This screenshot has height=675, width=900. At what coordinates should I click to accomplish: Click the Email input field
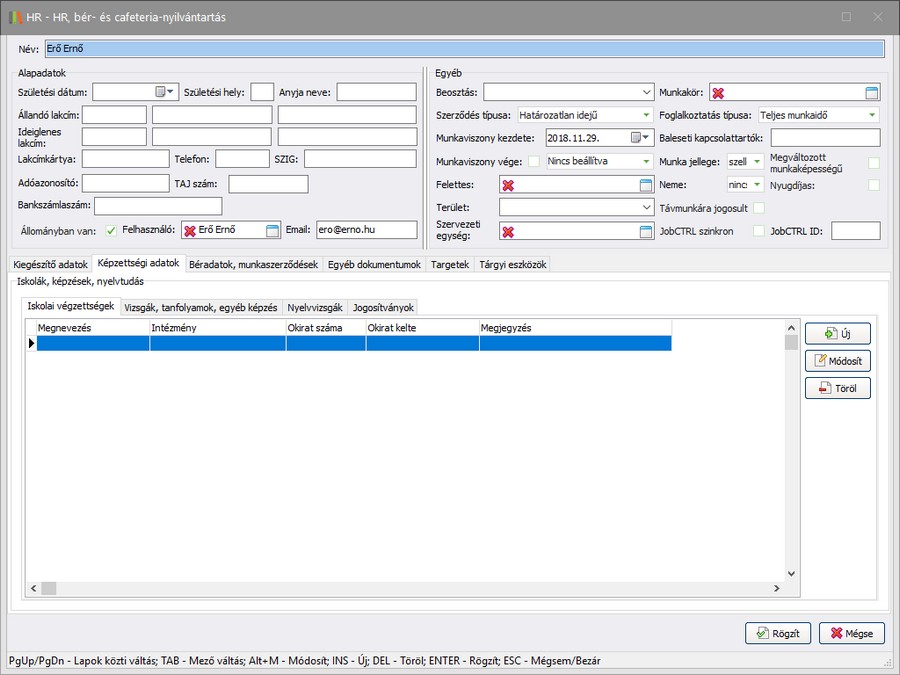pos(366,230)
